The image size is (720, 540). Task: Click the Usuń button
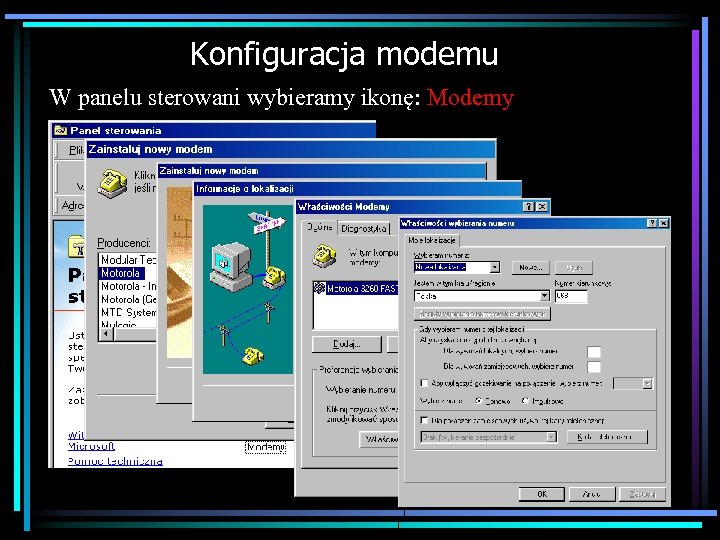point(574,267)
